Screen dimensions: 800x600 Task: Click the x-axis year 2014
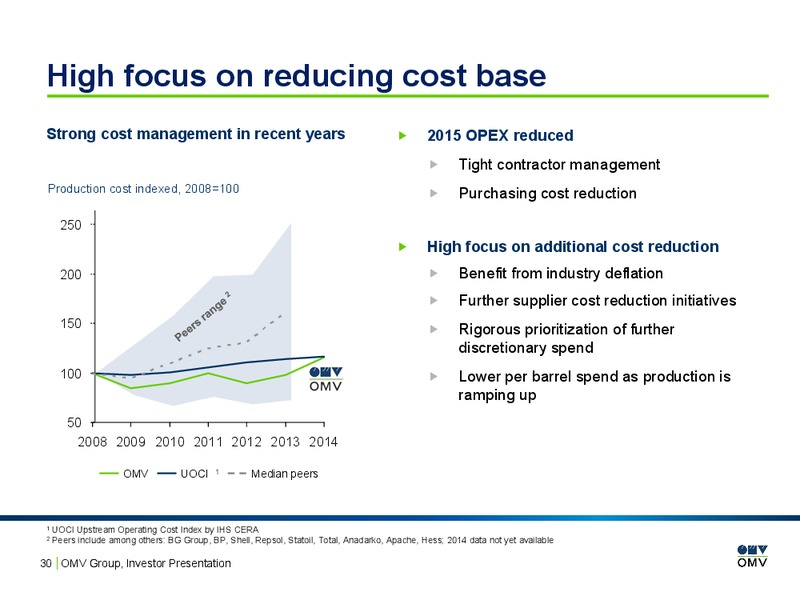click(x=323, y=442)
